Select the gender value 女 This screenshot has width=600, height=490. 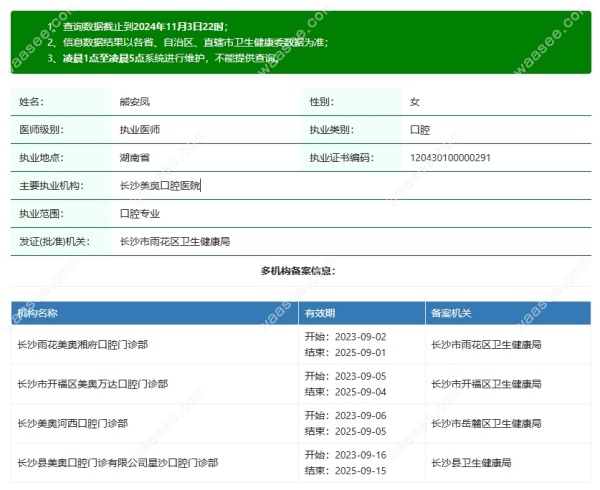click(415, 102)
